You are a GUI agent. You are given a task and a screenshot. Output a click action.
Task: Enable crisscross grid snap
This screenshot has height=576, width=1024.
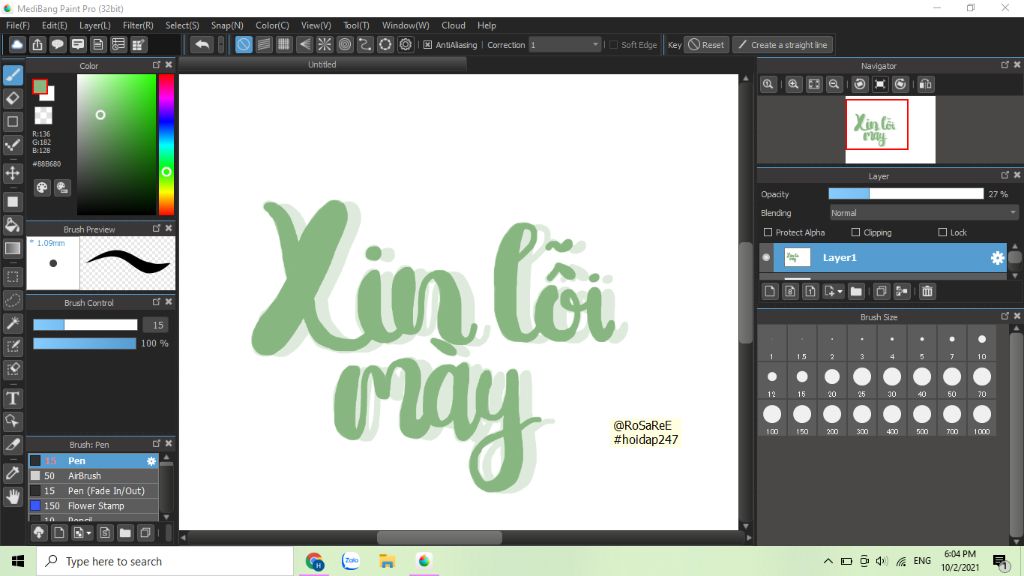[x=284, y=45]
